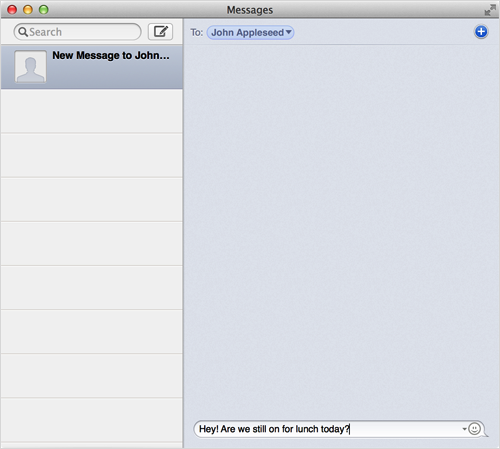Viewport: 500px width, 449px height.
Task: Open the New Message to John conversation
Action: coord(92,67)
